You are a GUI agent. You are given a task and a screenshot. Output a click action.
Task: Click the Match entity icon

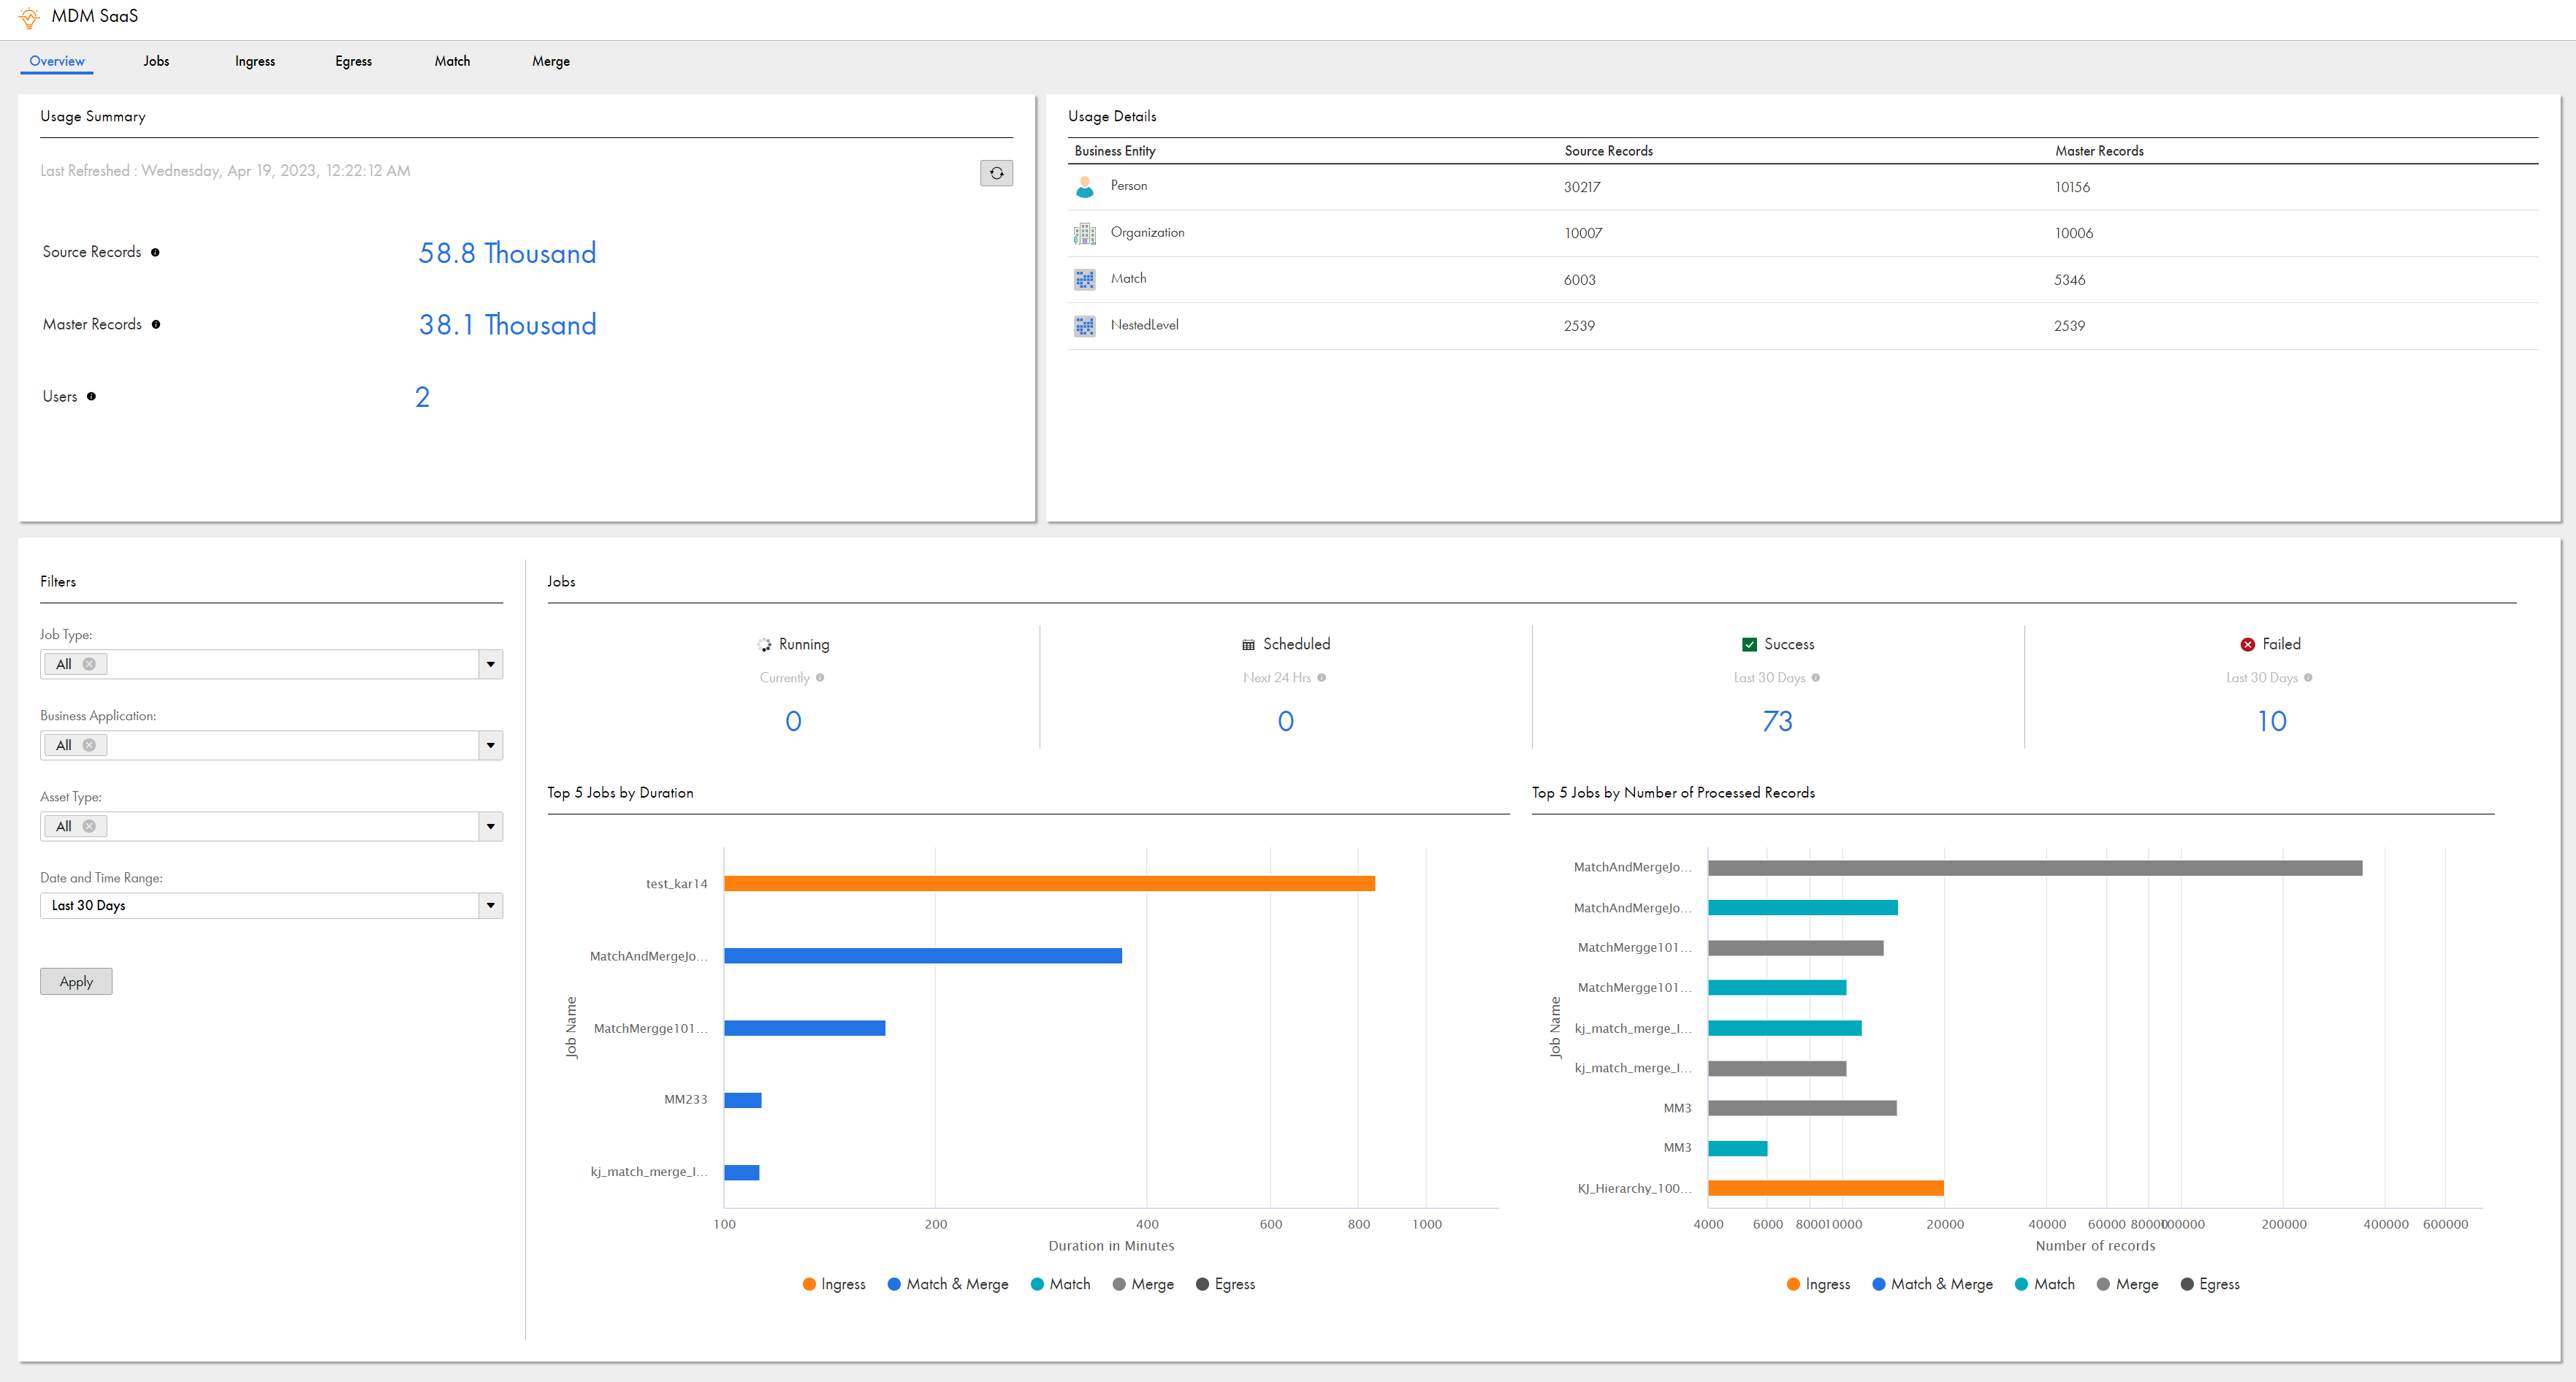point(1084,280)
